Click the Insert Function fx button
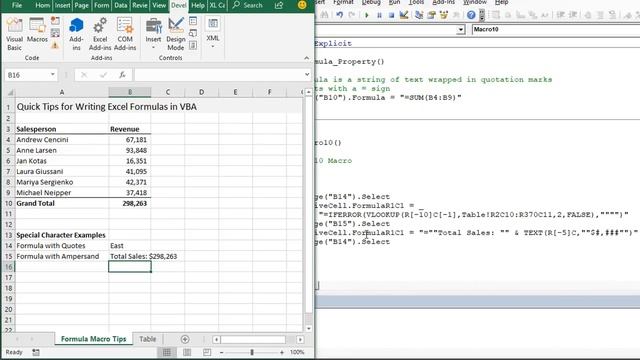 coord(122,75)
